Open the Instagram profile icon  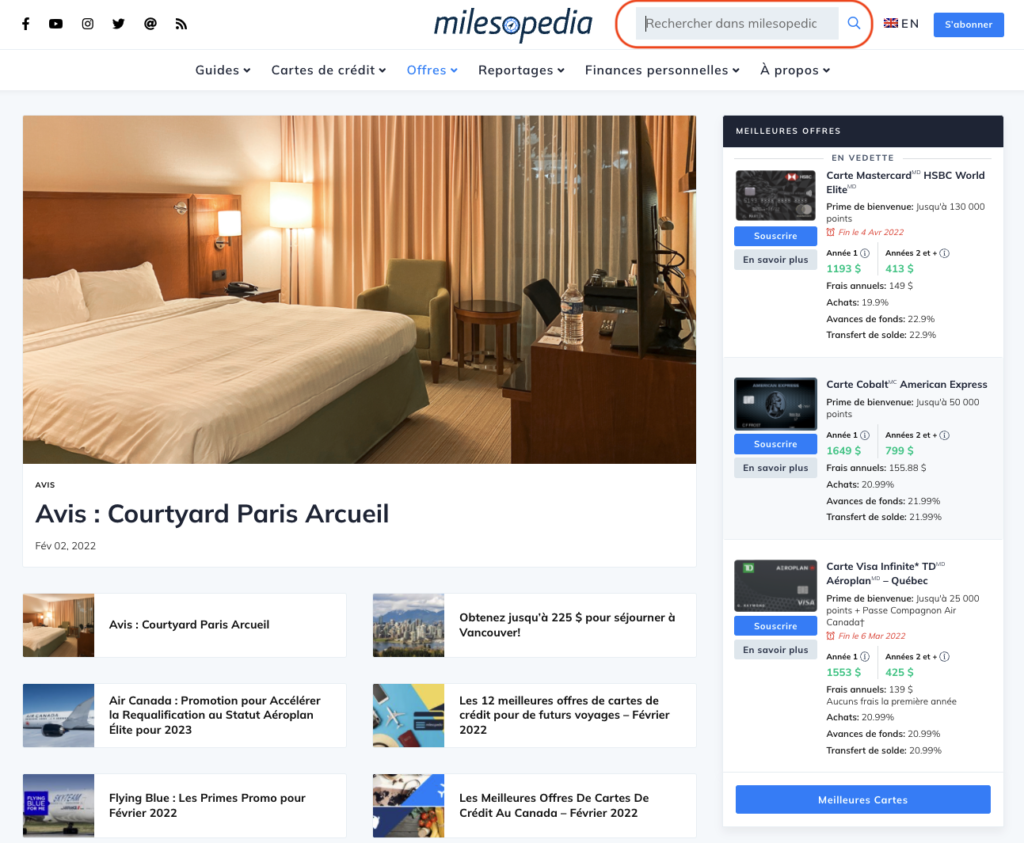[87, 23]
